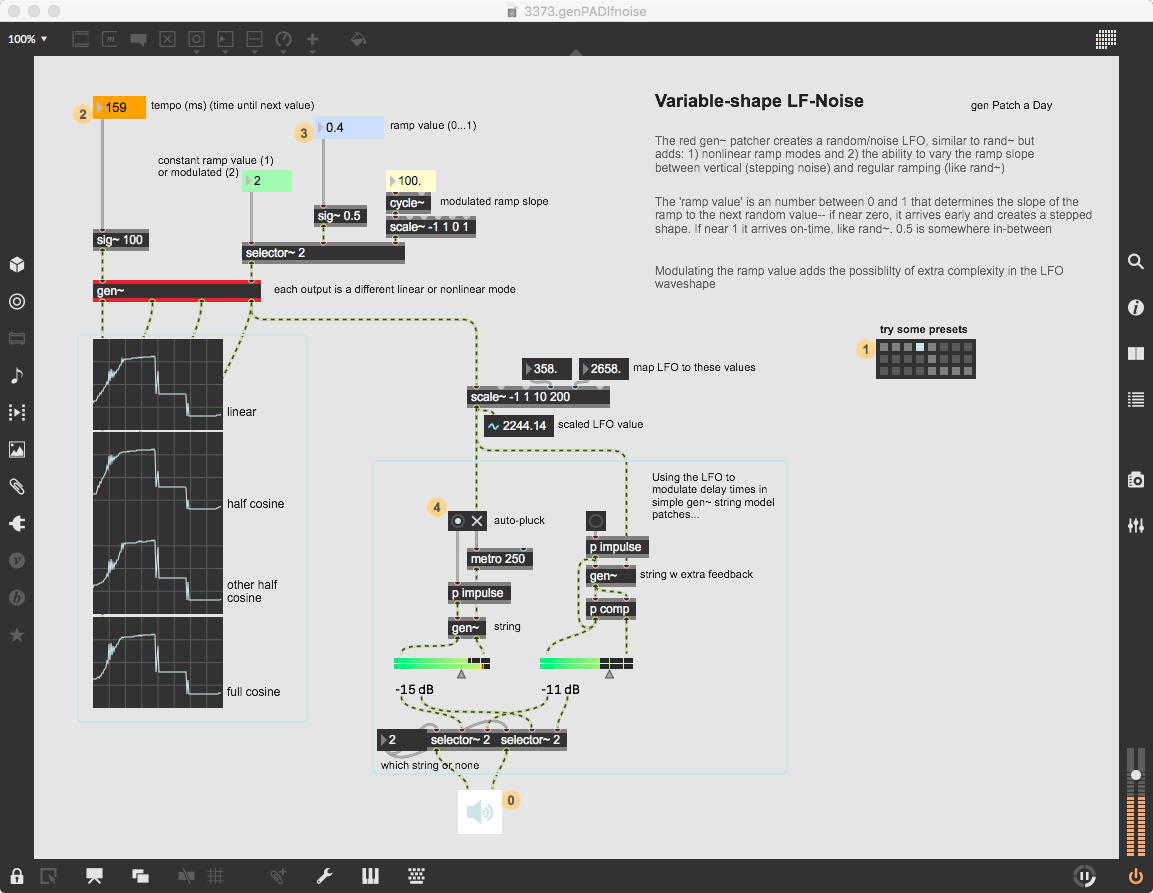The height and width of the screenshot is (893, 1153).
Task: Toggle the grid icon in bottom toolbar
Action: 215,876
